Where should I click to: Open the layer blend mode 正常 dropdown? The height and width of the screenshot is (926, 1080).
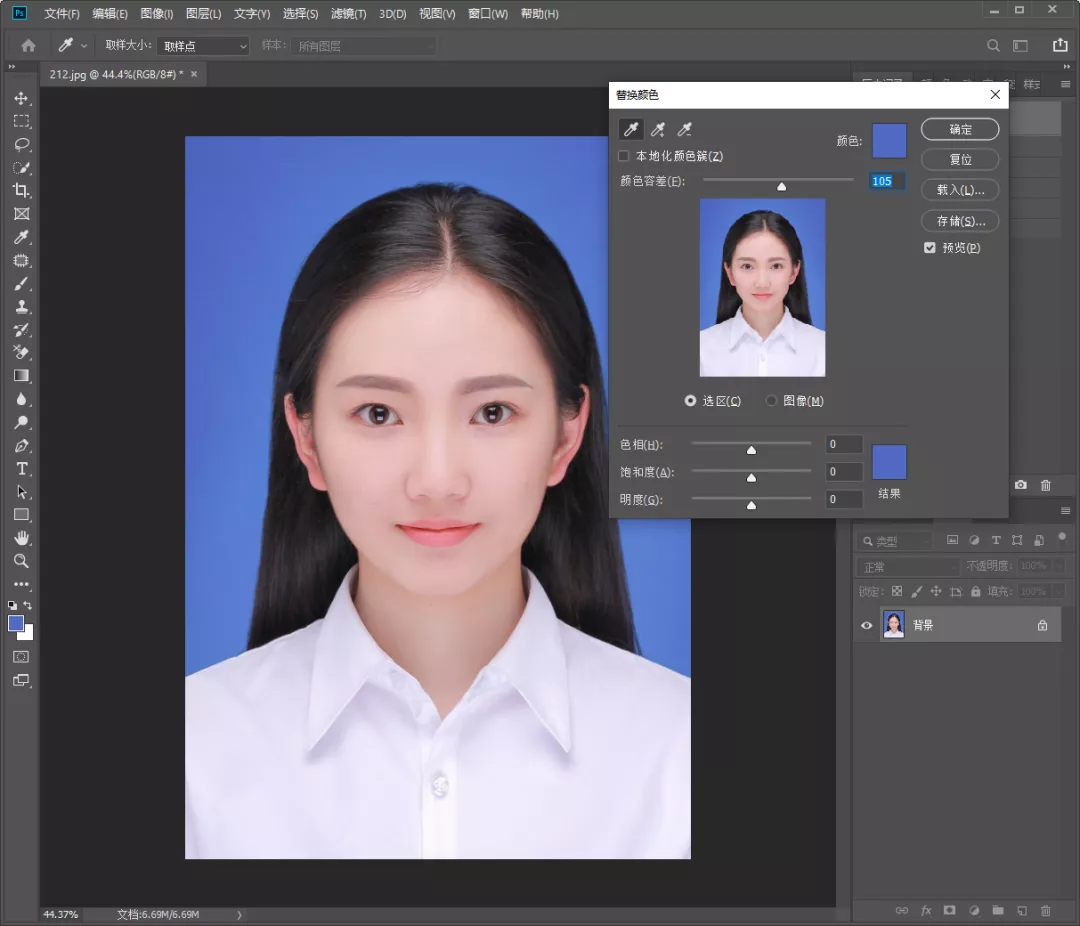[906, 567]
